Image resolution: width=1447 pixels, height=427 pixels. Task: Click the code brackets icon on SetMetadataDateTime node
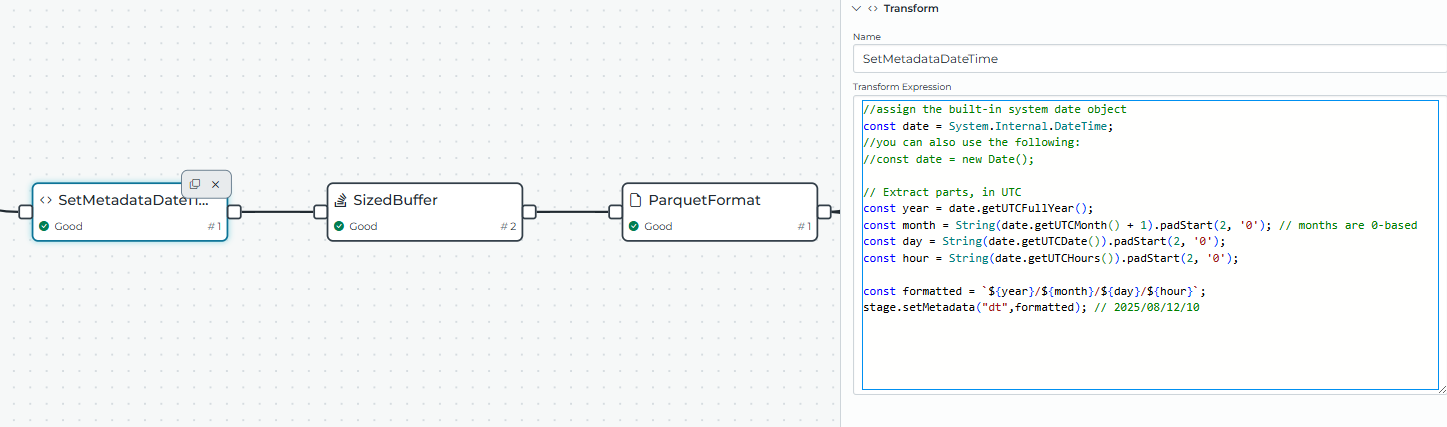click(x=46, y=200)
